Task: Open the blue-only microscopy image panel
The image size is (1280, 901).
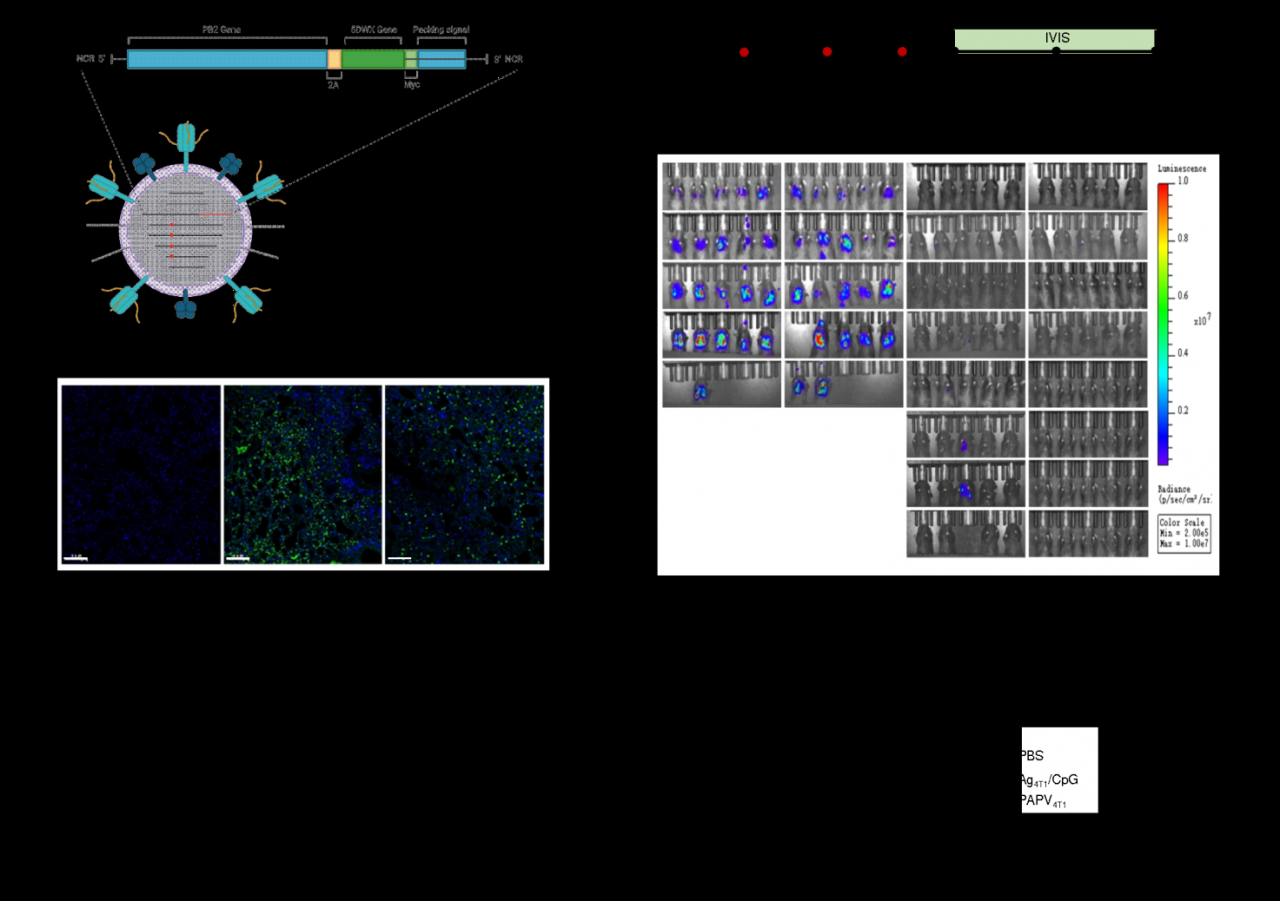Action: tap(141, 475)
